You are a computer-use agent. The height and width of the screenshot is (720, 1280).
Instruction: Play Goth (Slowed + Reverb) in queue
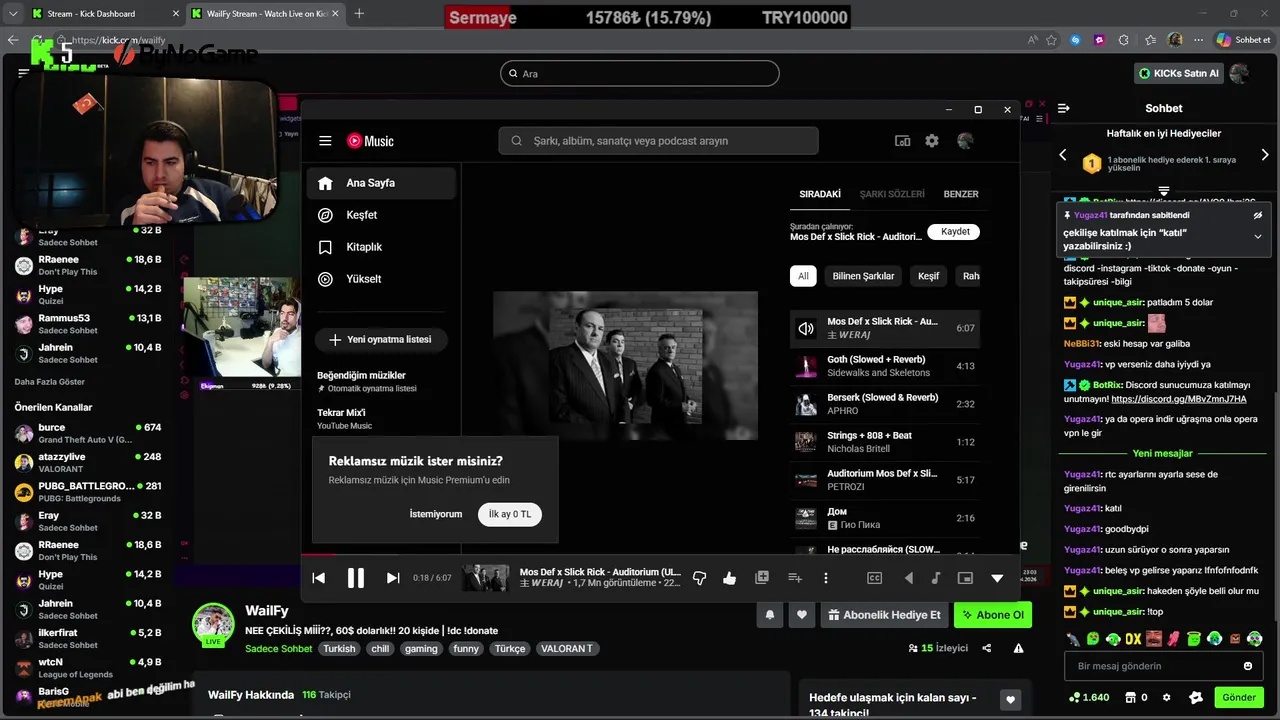coord(885,366)
